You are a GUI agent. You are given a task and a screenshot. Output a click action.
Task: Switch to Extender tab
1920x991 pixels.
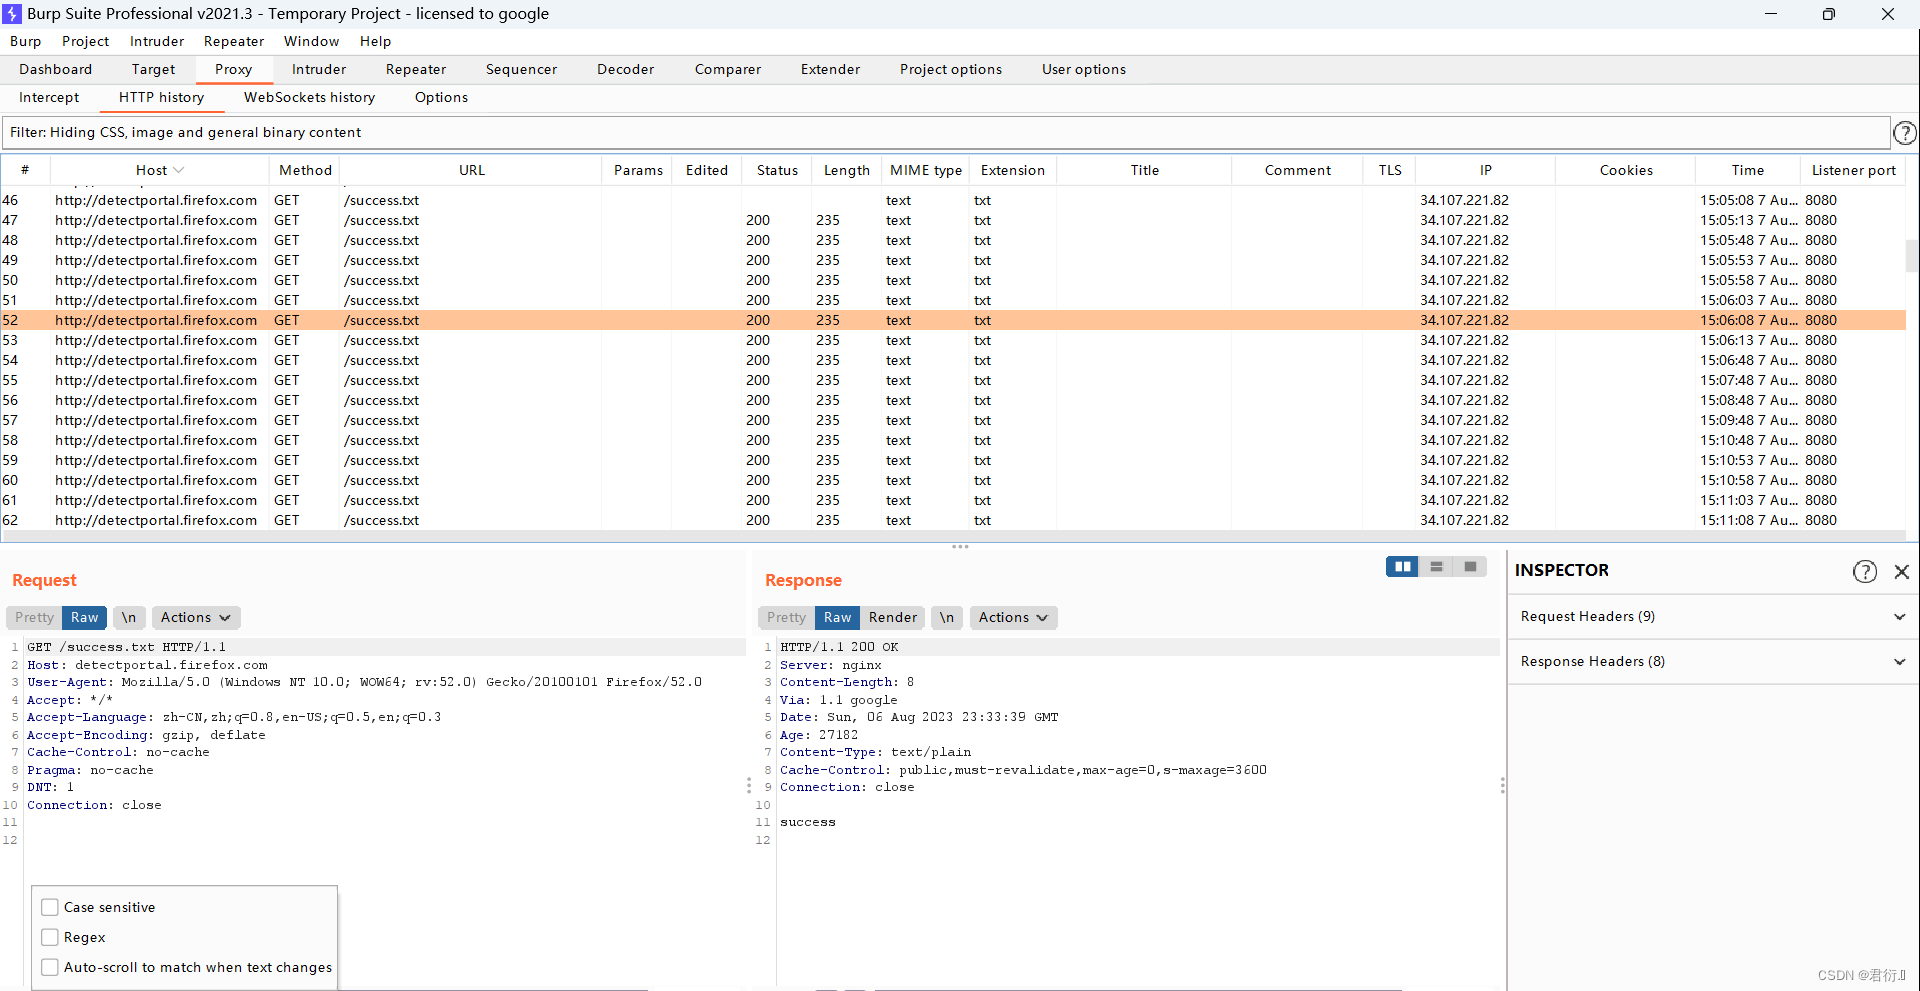[830, 69]
